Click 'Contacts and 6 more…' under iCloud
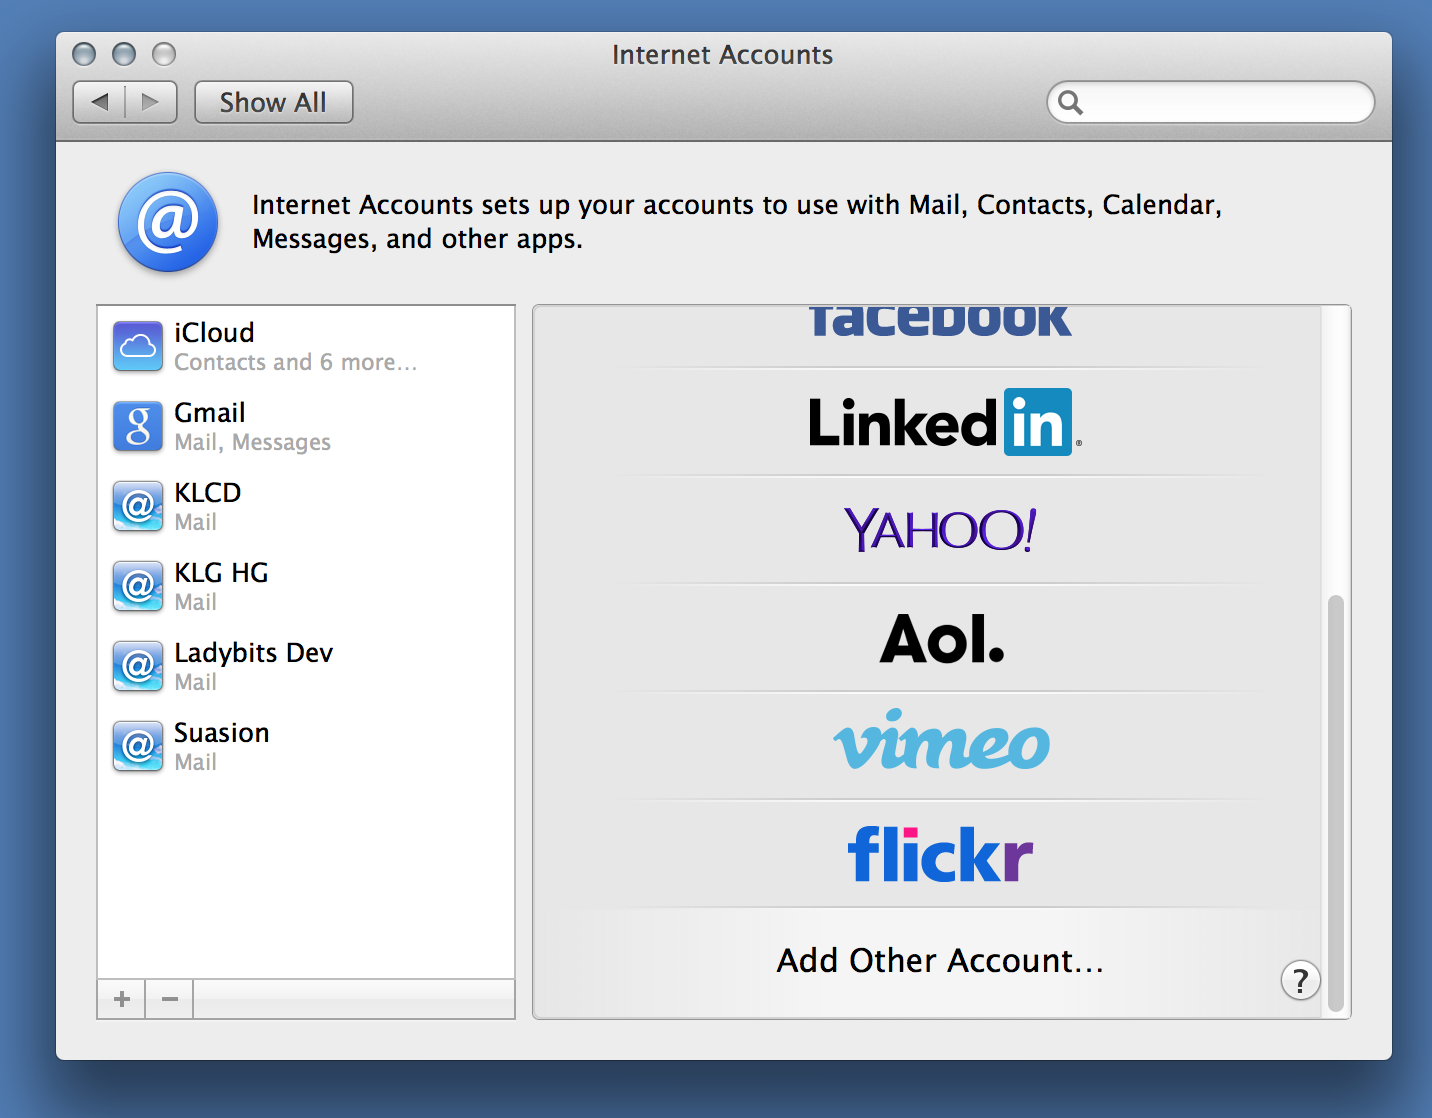Viewport: 1432px width, 1118px height. click(x=295, y=362)
